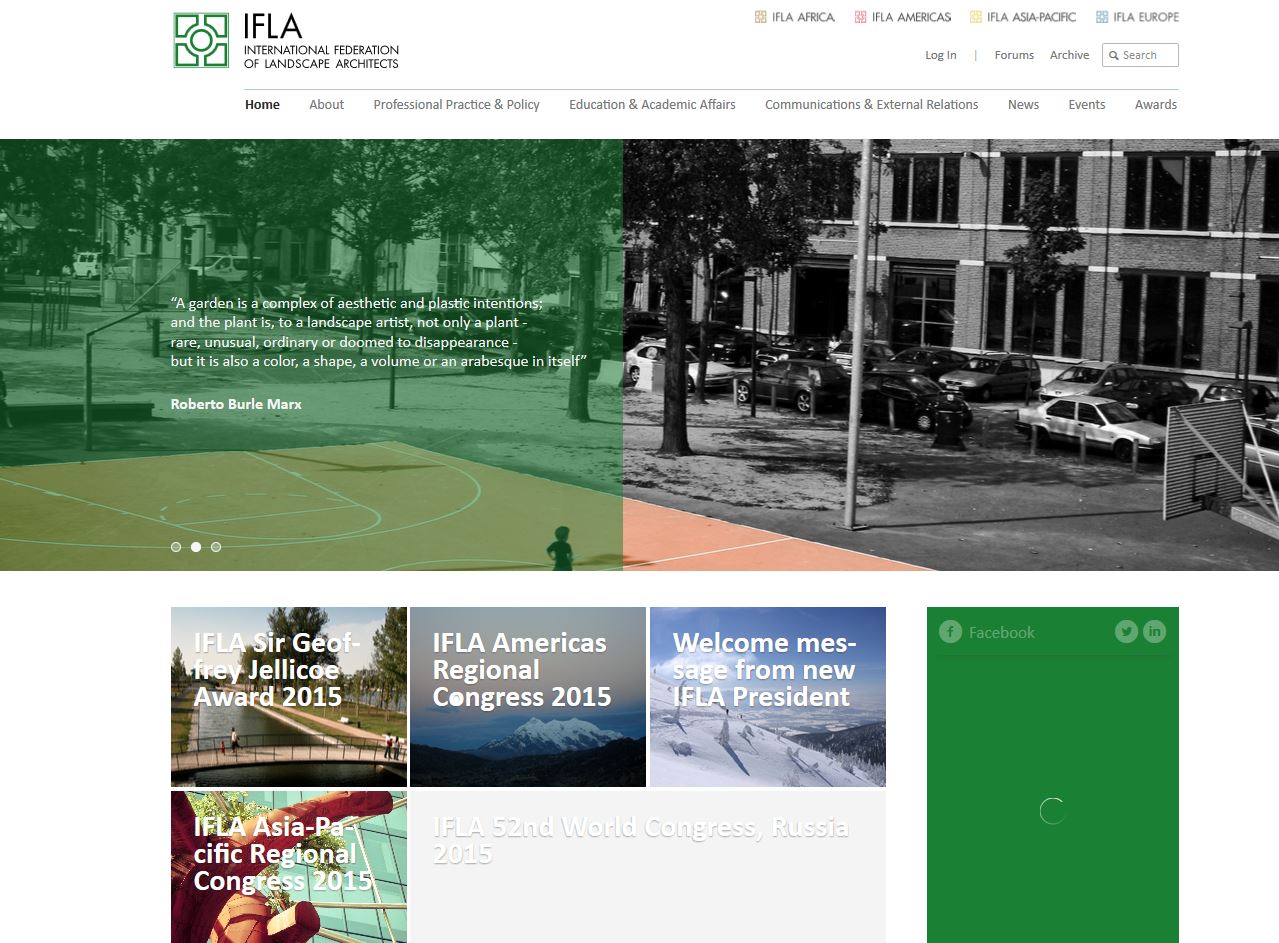1279x943 pixels.
Task: Click the Twitter icon in the social panel
Action: pyautogui.click(x=1126, y=631)
